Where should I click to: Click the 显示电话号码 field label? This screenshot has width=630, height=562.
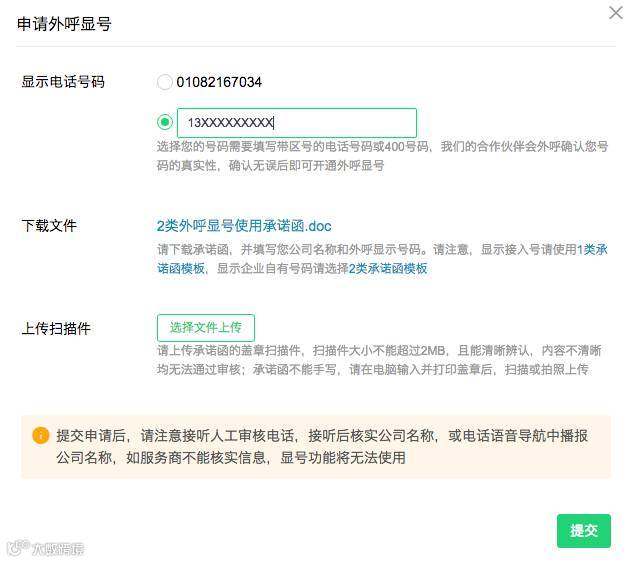click(63, 82)
